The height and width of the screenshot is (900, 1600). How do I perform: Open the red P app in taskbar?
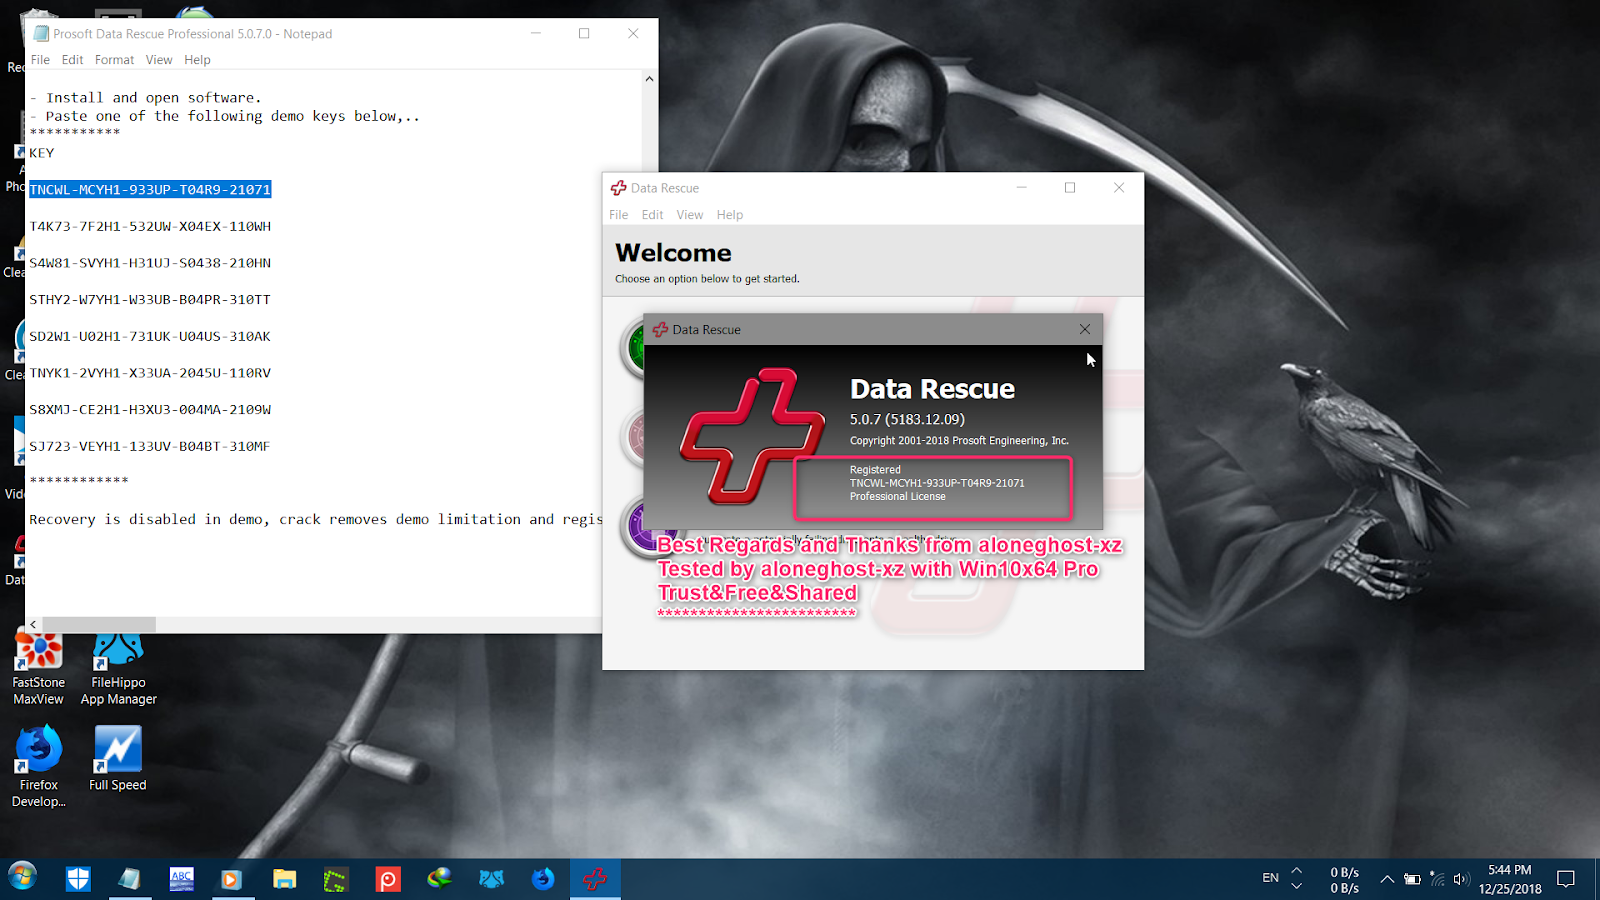(388, 879)
